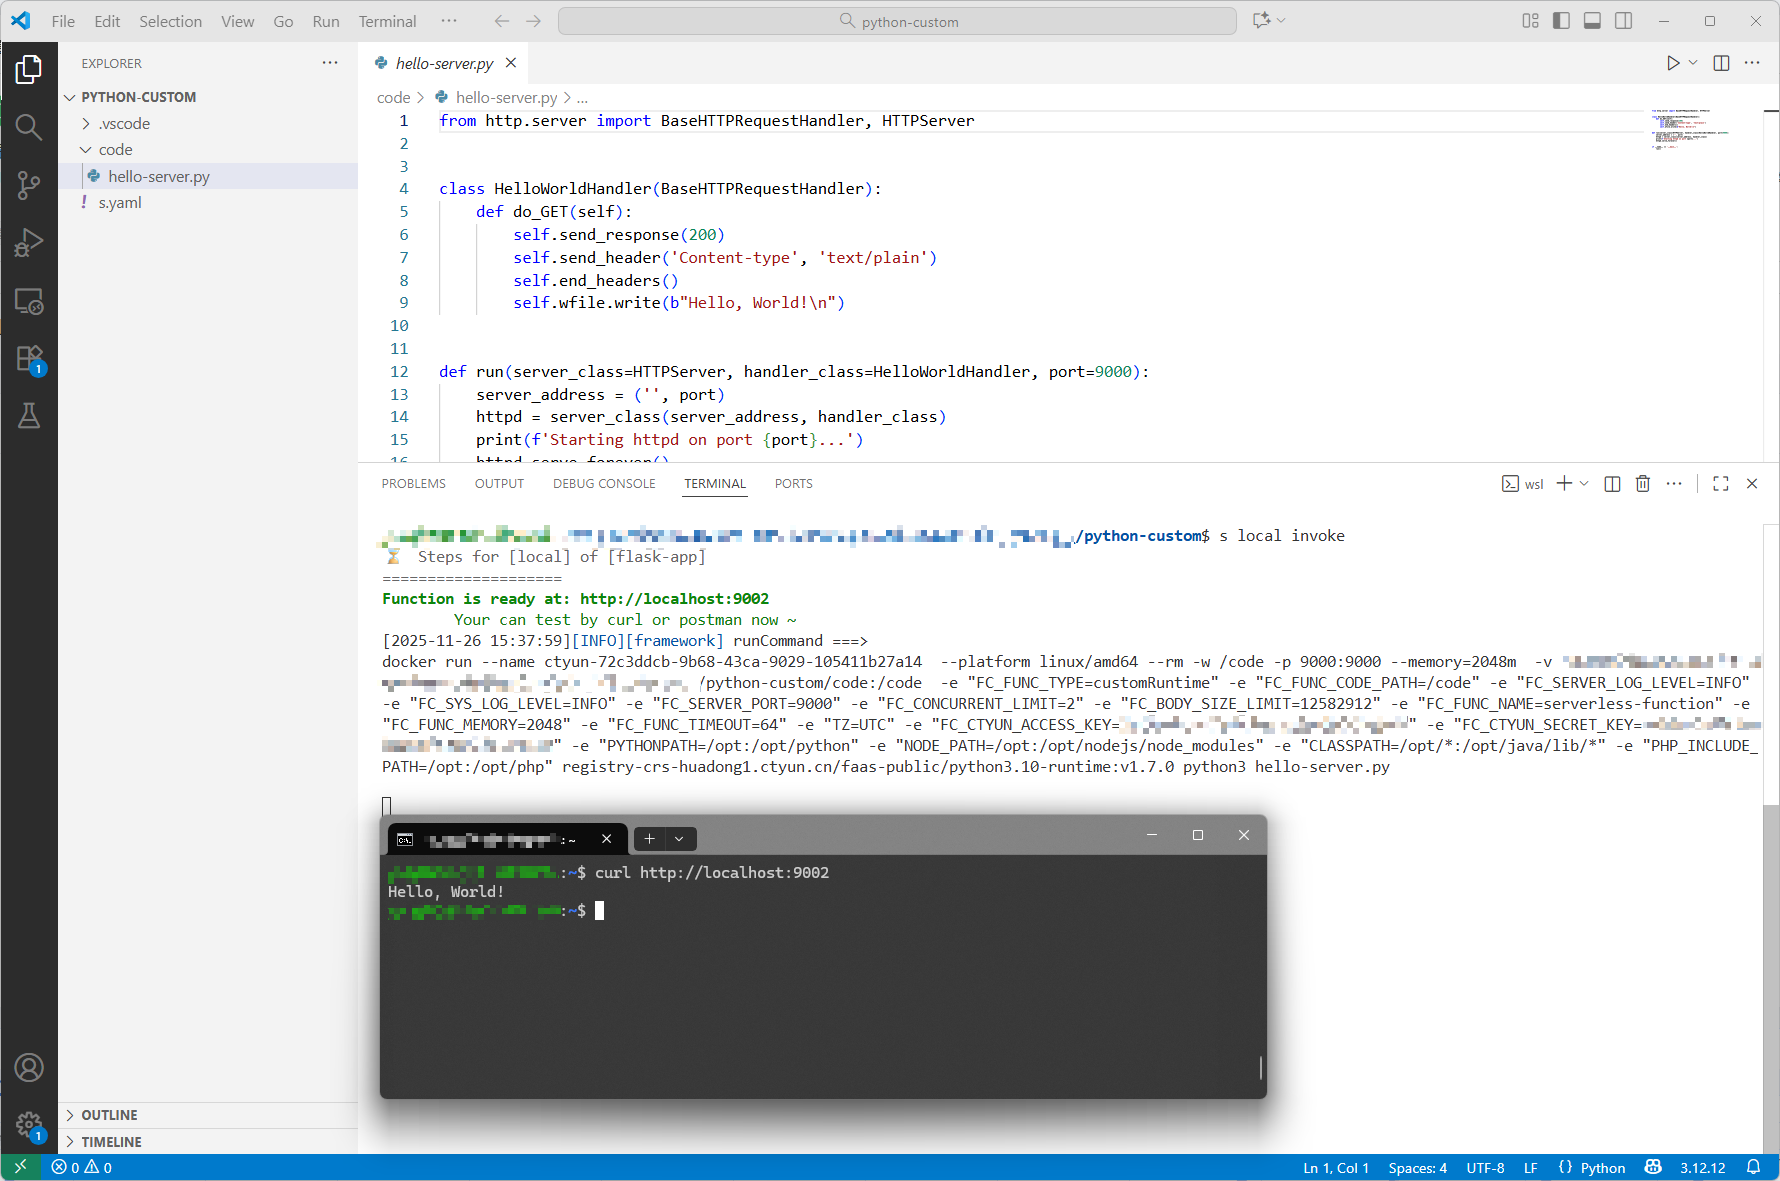Expand the OUTLINE section
Screen dimensions: 1780x1181
[x=109, y=1115]
